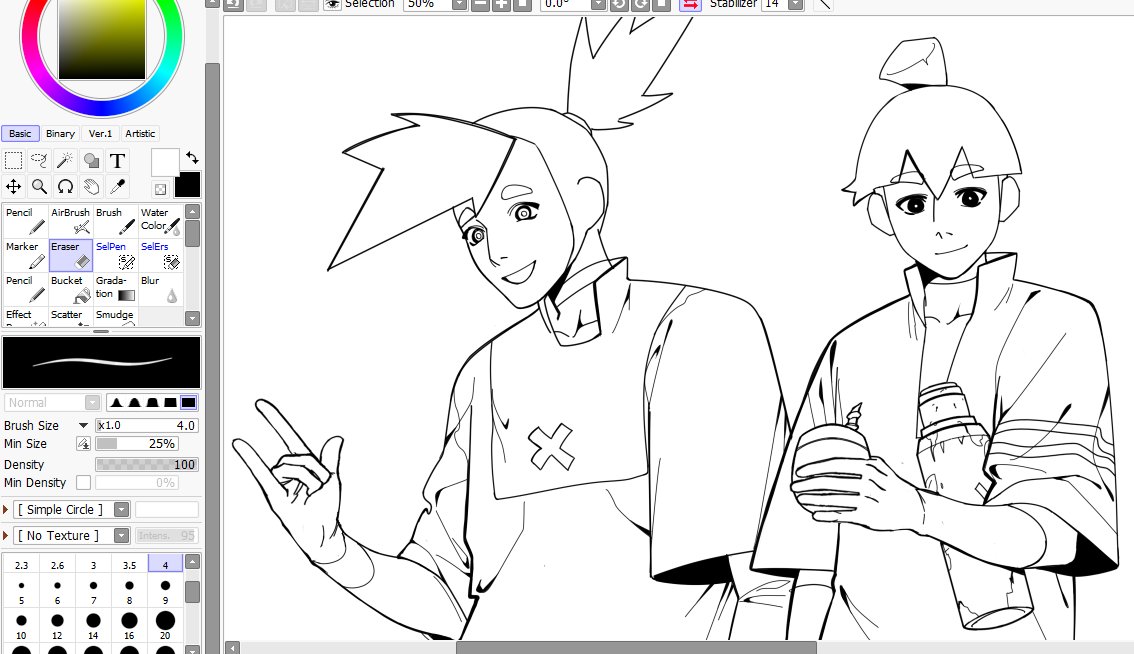The height and width of the screenshot is (654, 1134).
Task: Enable the Min Density checkbox
Action: [x=83, y=483]
